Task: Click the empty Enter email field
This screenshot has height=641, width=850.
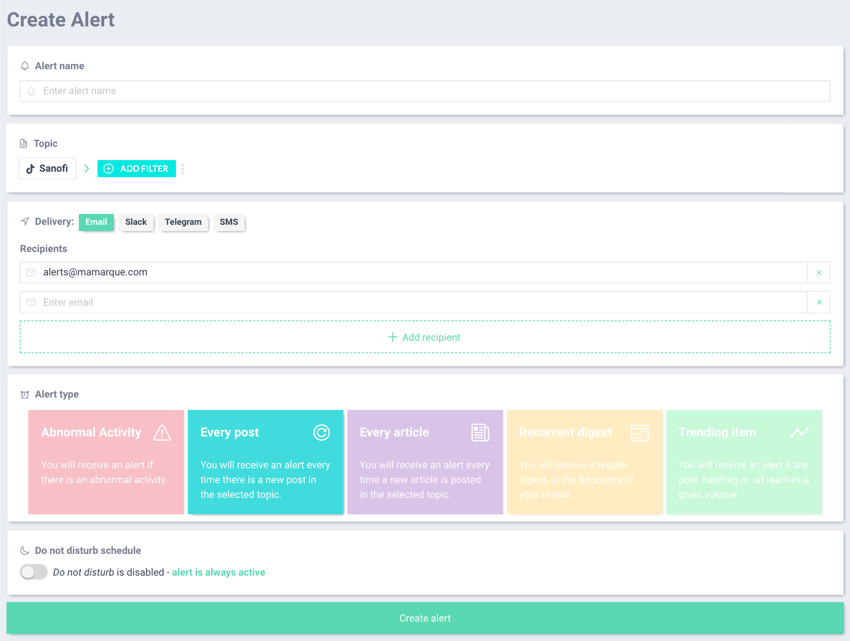Action: (420, 303)
